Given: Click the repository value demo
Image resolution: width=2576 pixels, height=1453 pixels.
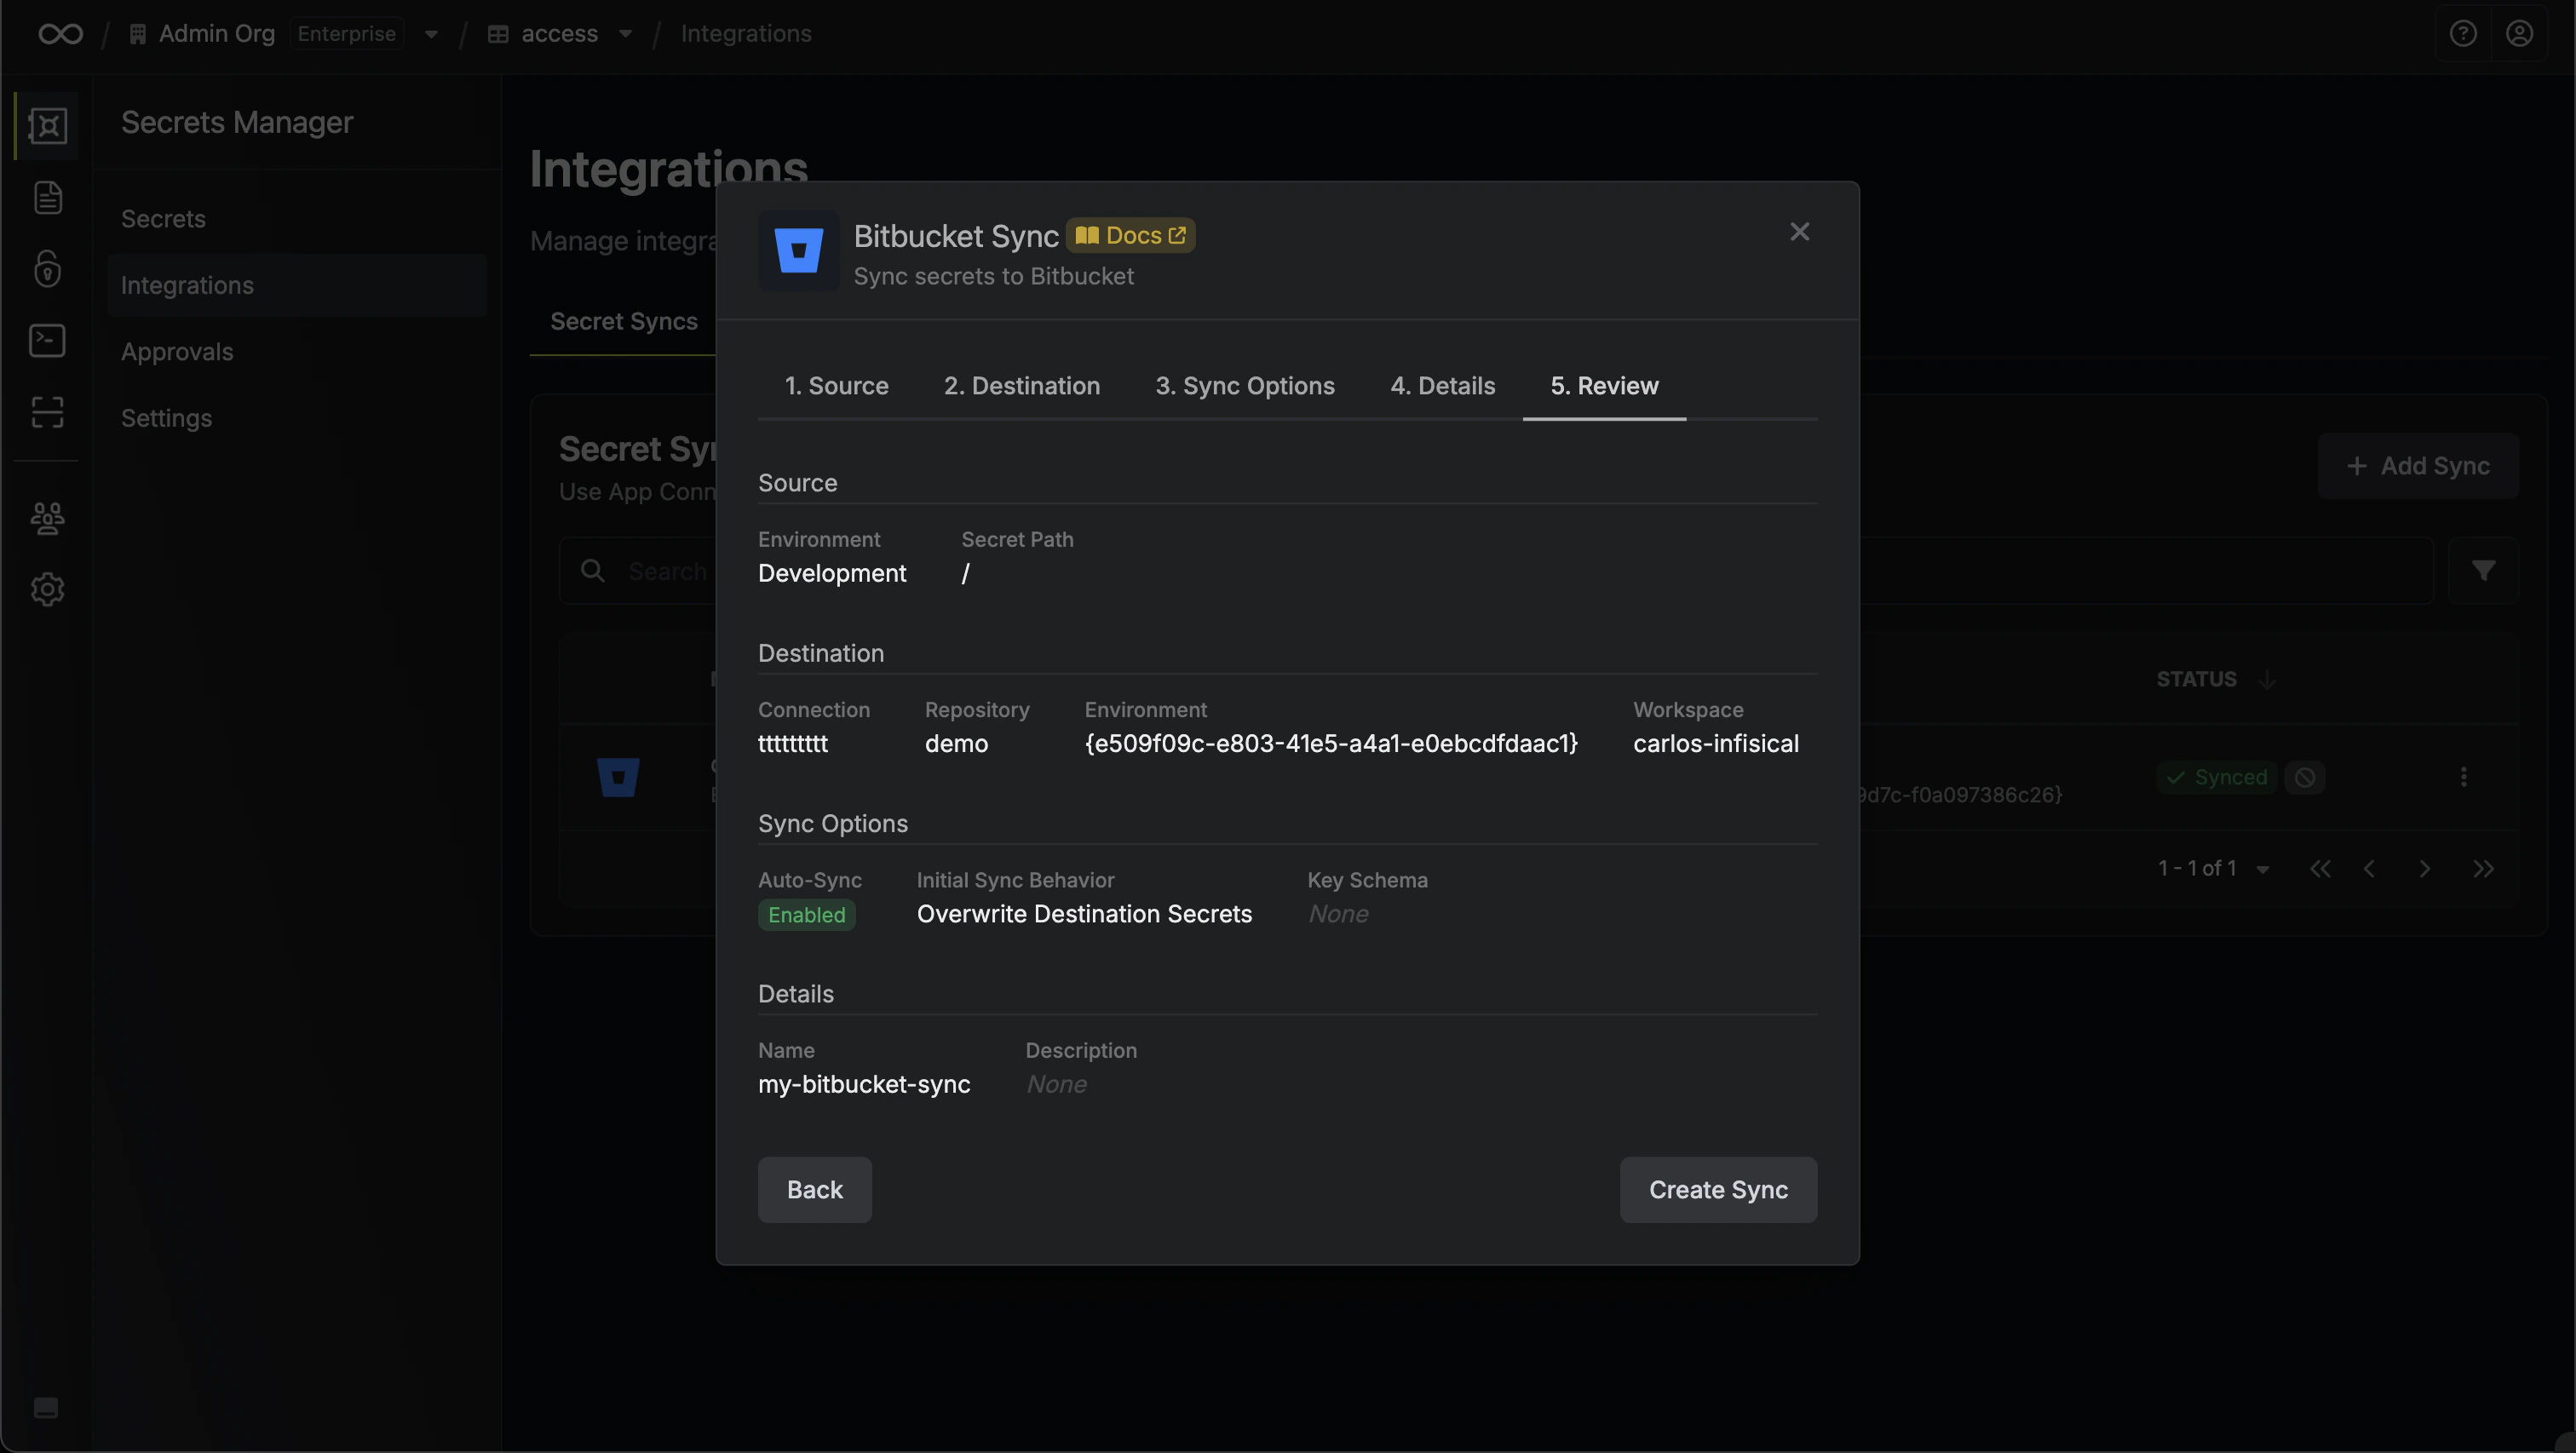Looking at the screenshot, I should tap(956, 744).
